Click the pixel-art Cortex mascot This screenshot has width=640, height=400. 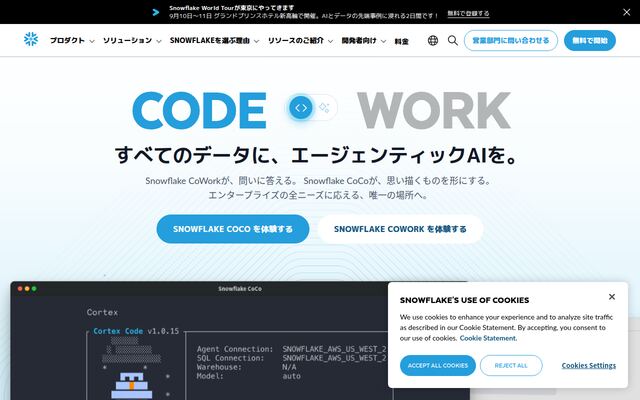tap(131, 385)
